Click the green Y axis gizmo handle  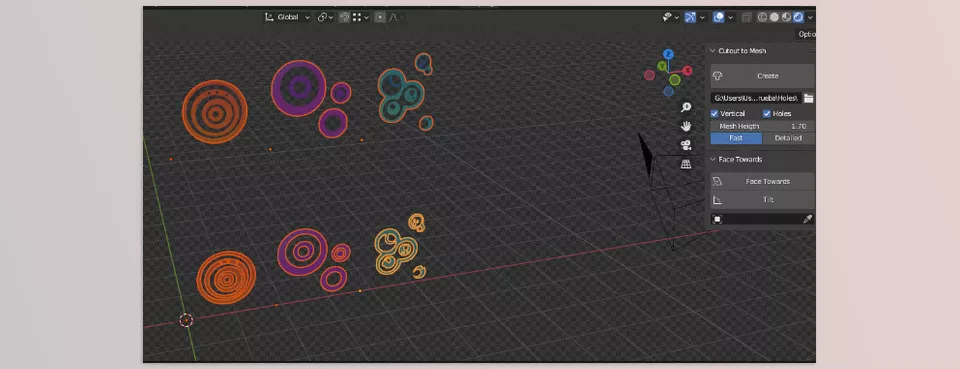pos(662,65)
